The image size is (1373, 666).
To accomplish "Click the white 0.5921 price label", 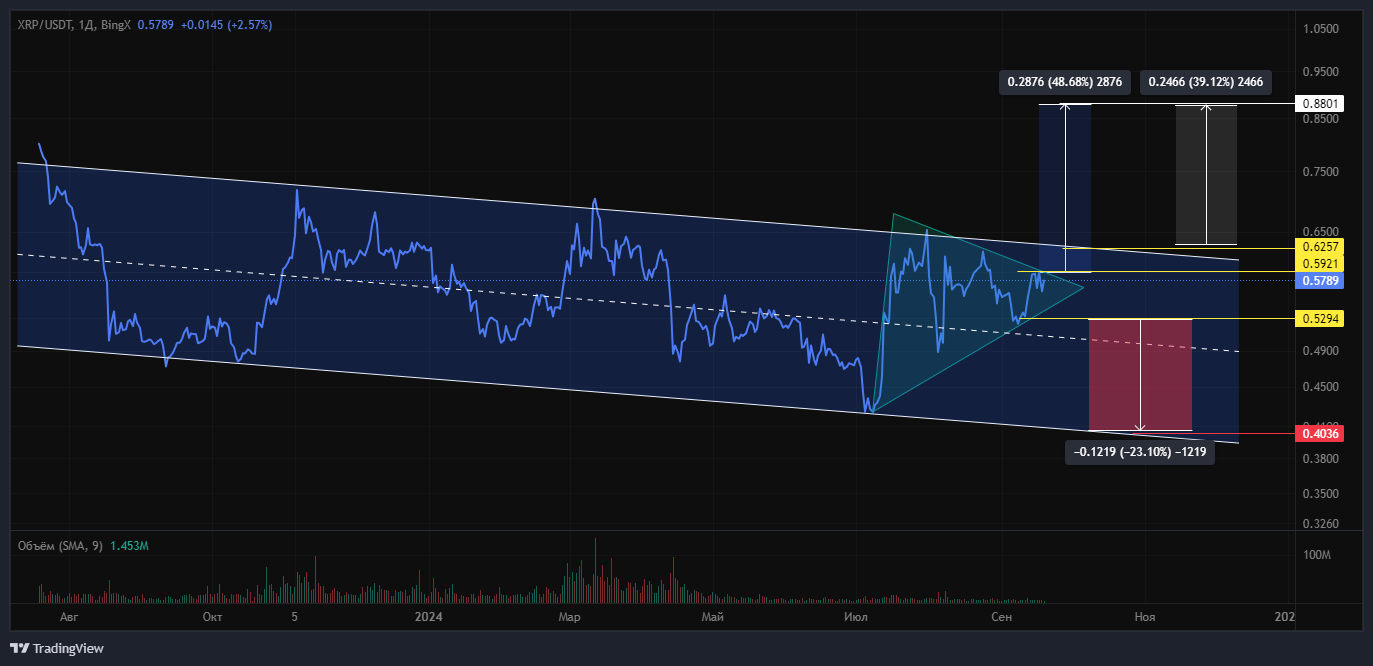I will pyautogui.click(x=1319, y=264).
